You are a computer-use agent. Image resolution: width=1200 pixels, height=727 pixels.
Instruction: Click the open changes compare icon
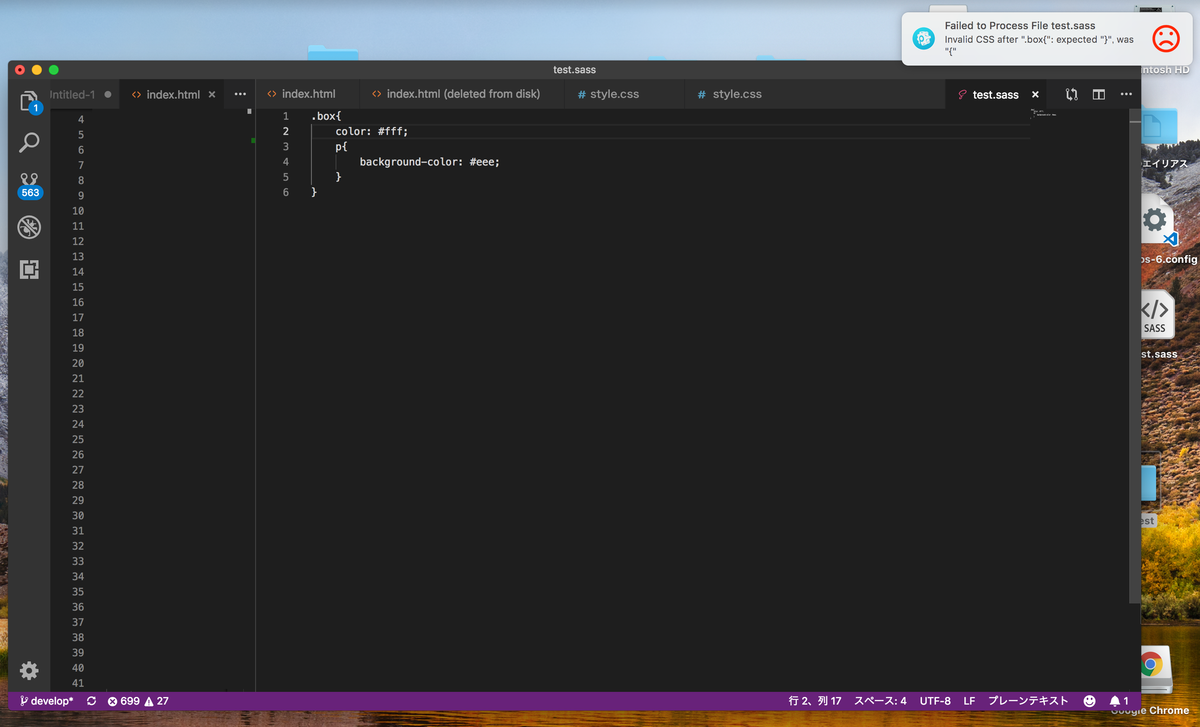pyautogui.click(x=1071, y=95)
